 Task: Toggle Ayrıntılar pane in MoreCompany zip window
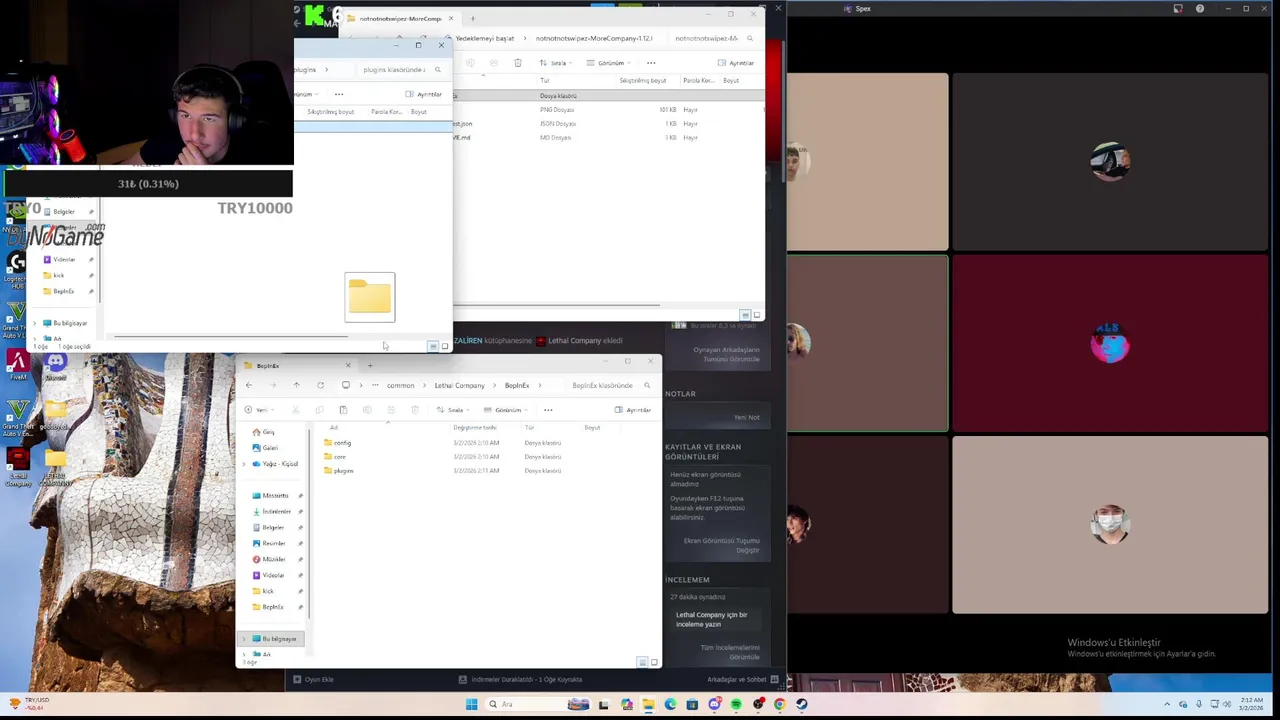pyautogui.click(x=736, y=63)
